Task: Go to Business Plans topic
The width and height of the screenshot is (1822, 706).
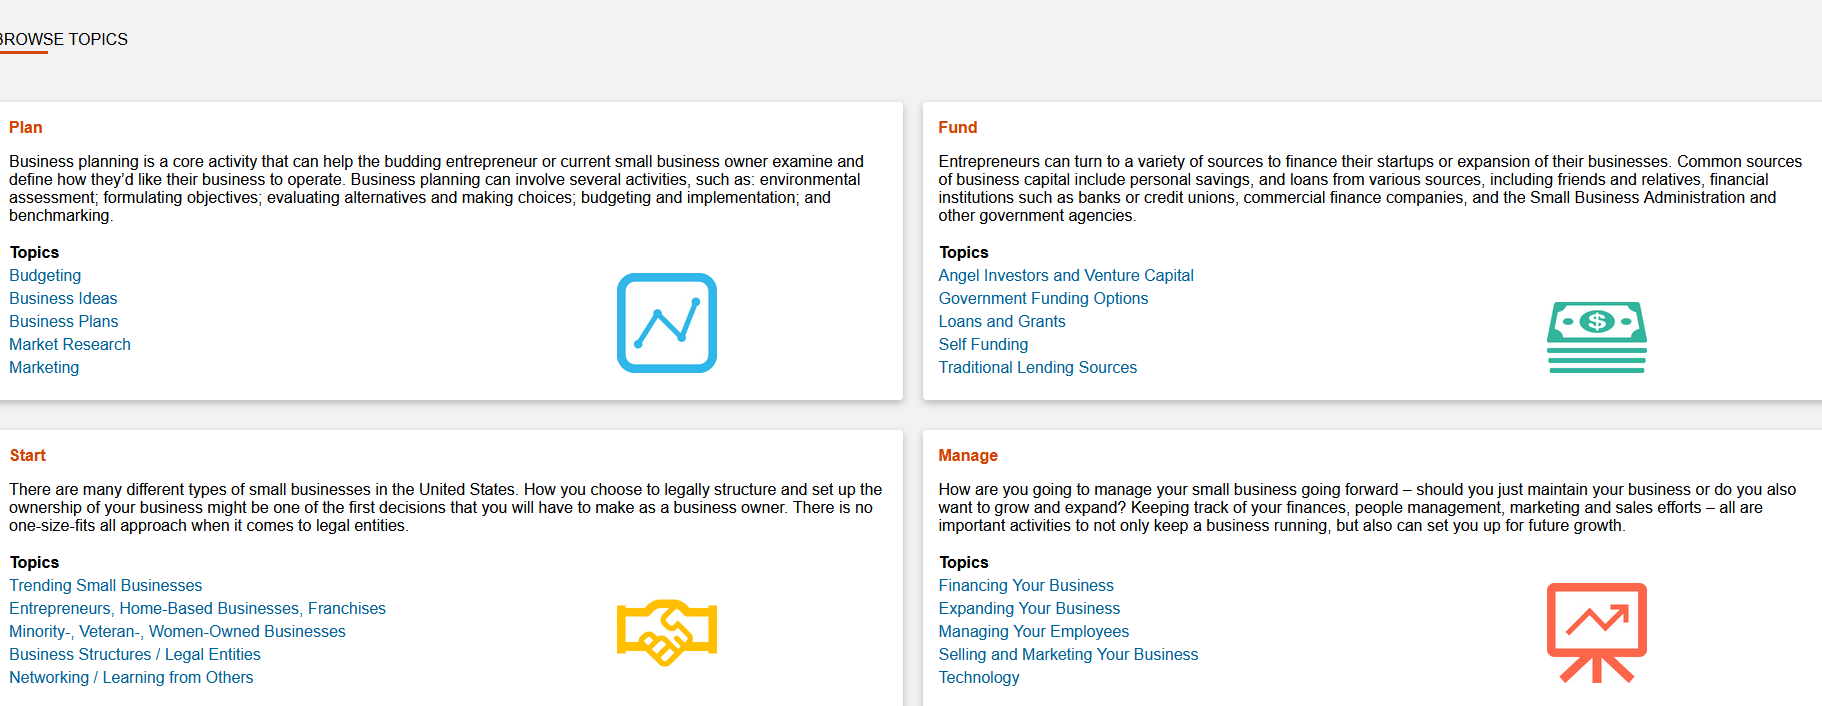Action: [x=63, y=321]
